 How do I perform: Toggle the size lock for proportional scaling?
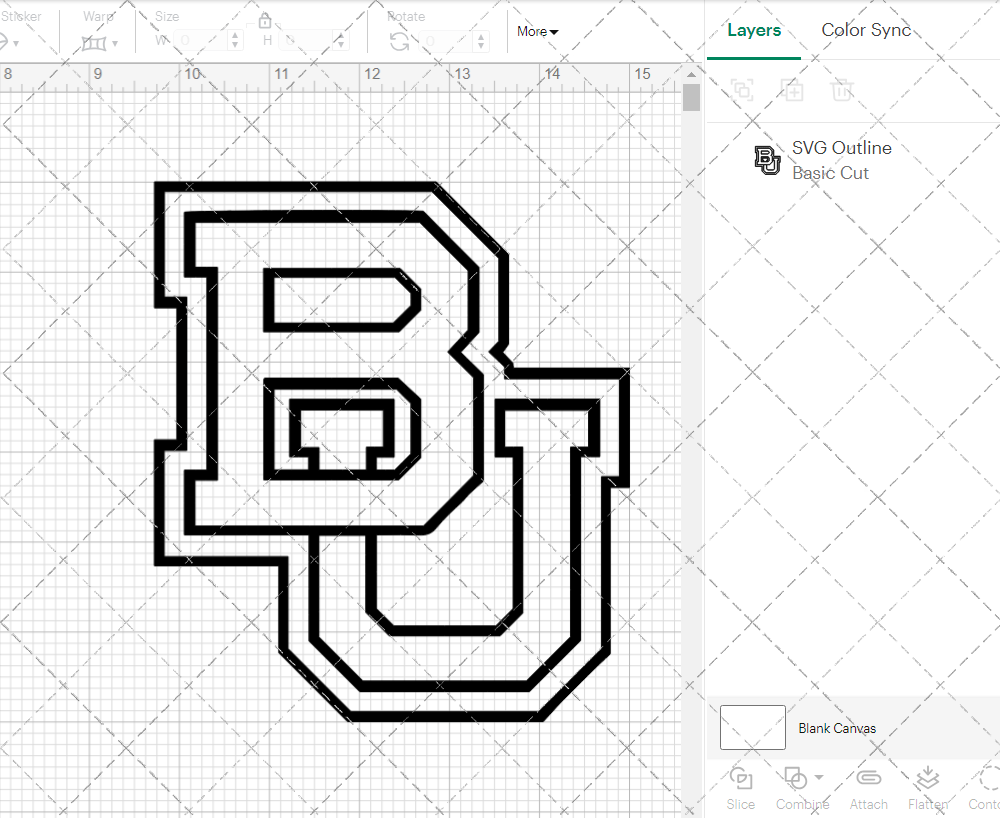click(x=265, y=20)
